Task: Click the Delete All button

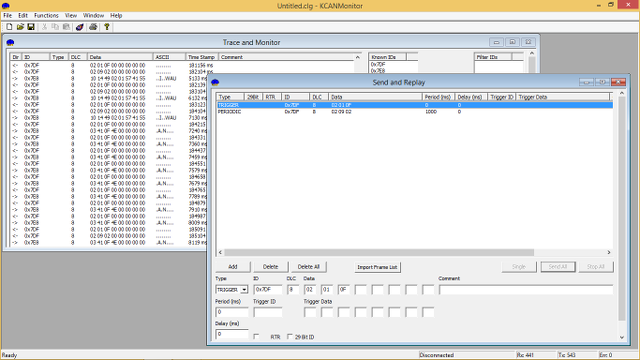Action: (309, 267)
